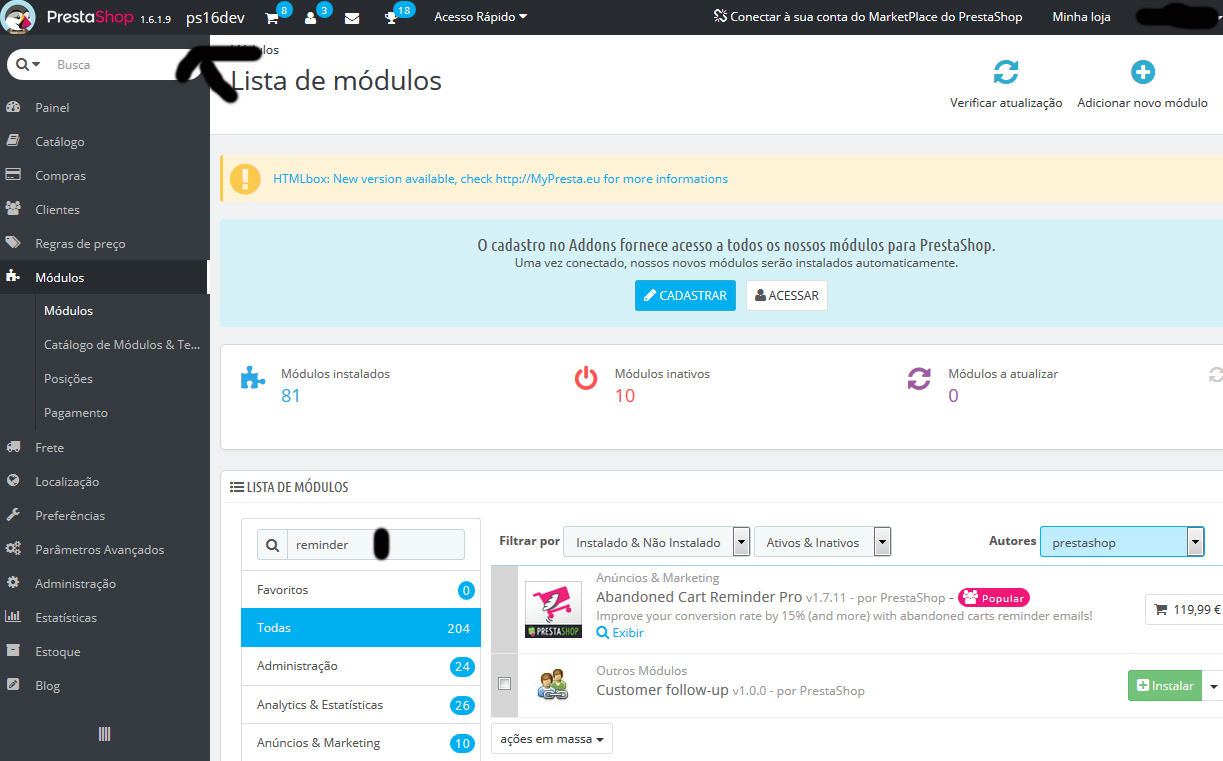The height and width of the screenshot is (761, 1223).
Task: Click the ACESSAR button
Action: [x=787, y=295]
